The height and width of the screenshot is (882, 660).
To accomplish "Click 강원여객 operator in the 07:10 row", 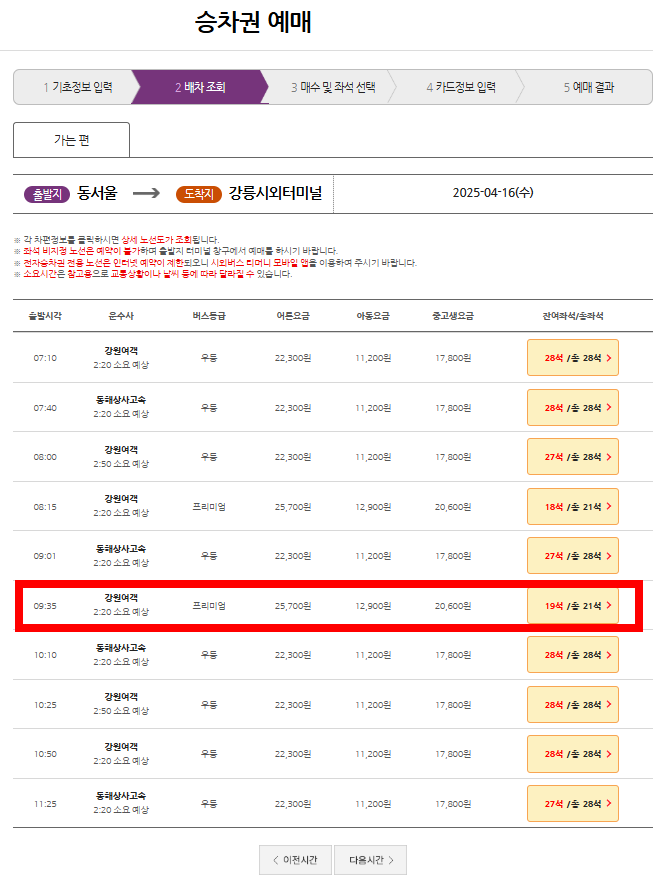I will (x=121, y=350).
